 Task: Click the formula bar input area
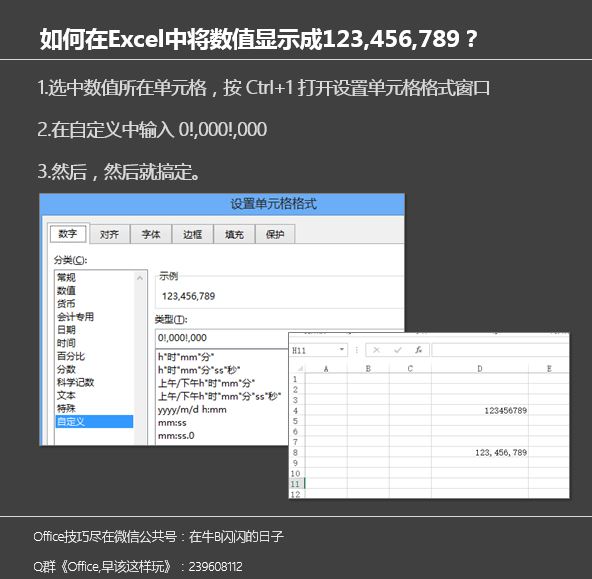tap(500, 350)
